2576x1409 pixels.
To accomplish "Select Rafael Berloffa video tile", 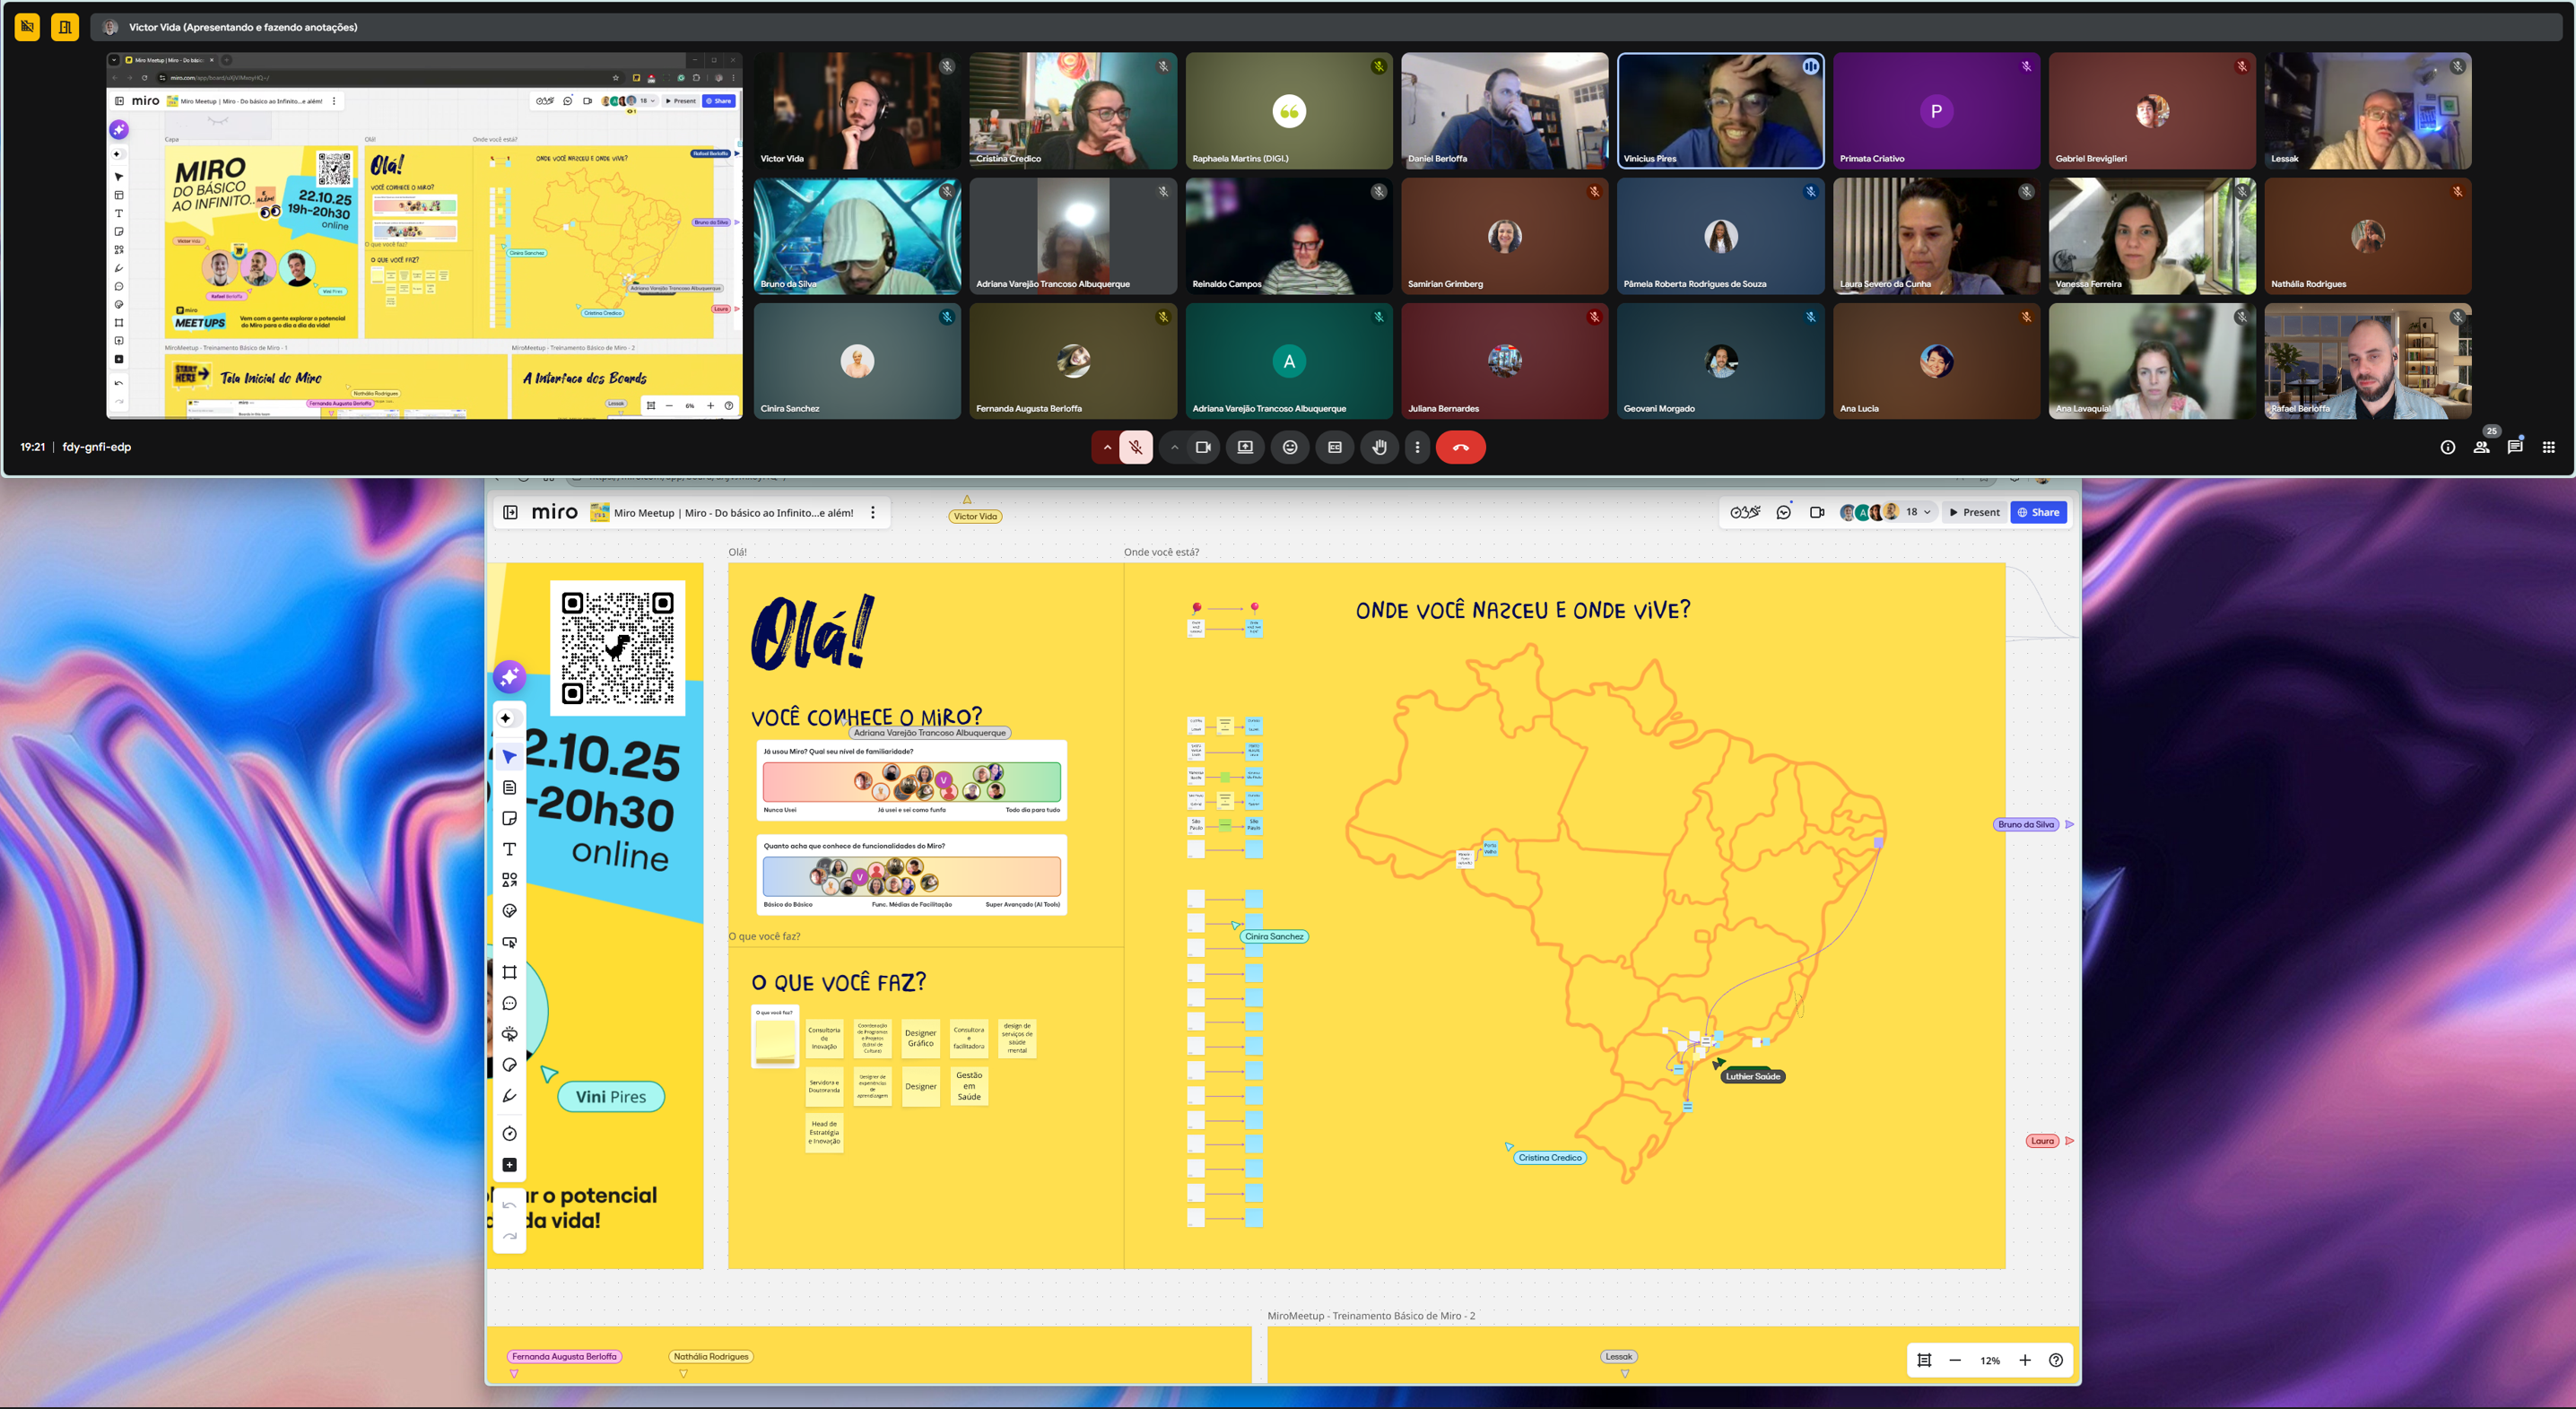I will (2367, 361).
